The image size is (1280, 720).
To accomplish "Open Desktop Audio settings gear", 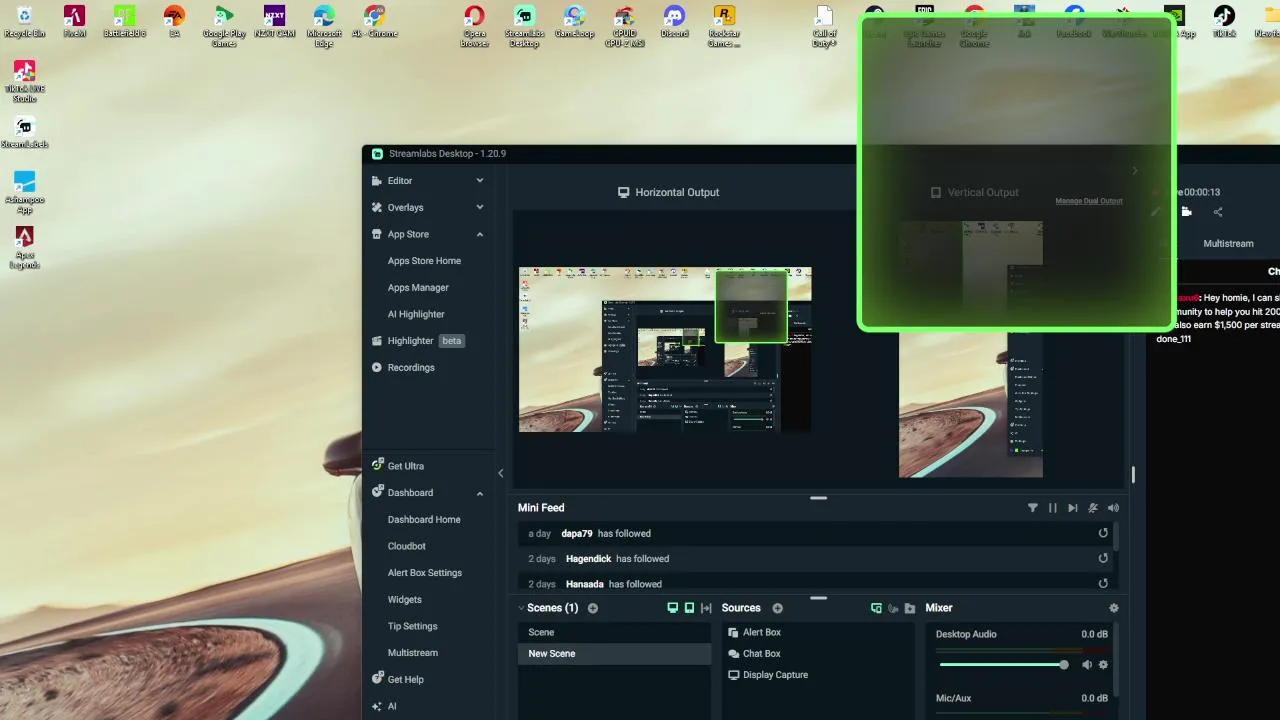I will click(x=1104, y=665).
